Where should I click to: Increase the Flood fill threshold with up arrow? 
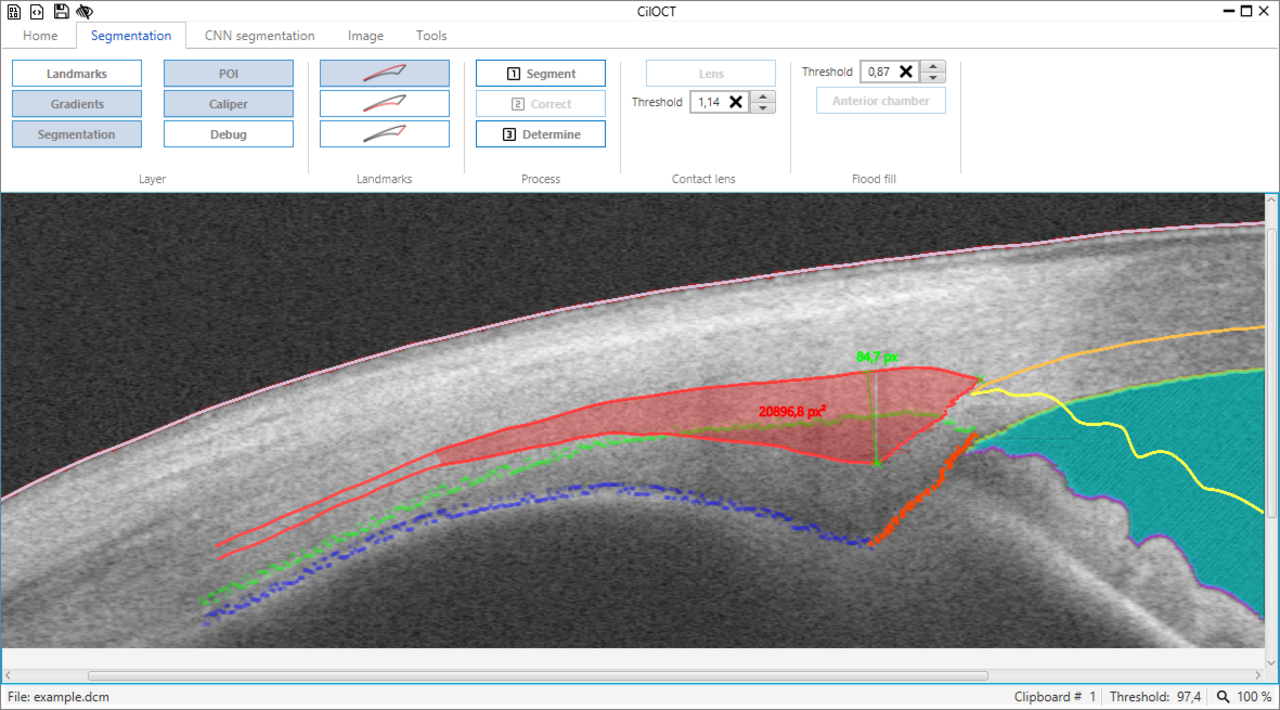click(x=933, y=67)
